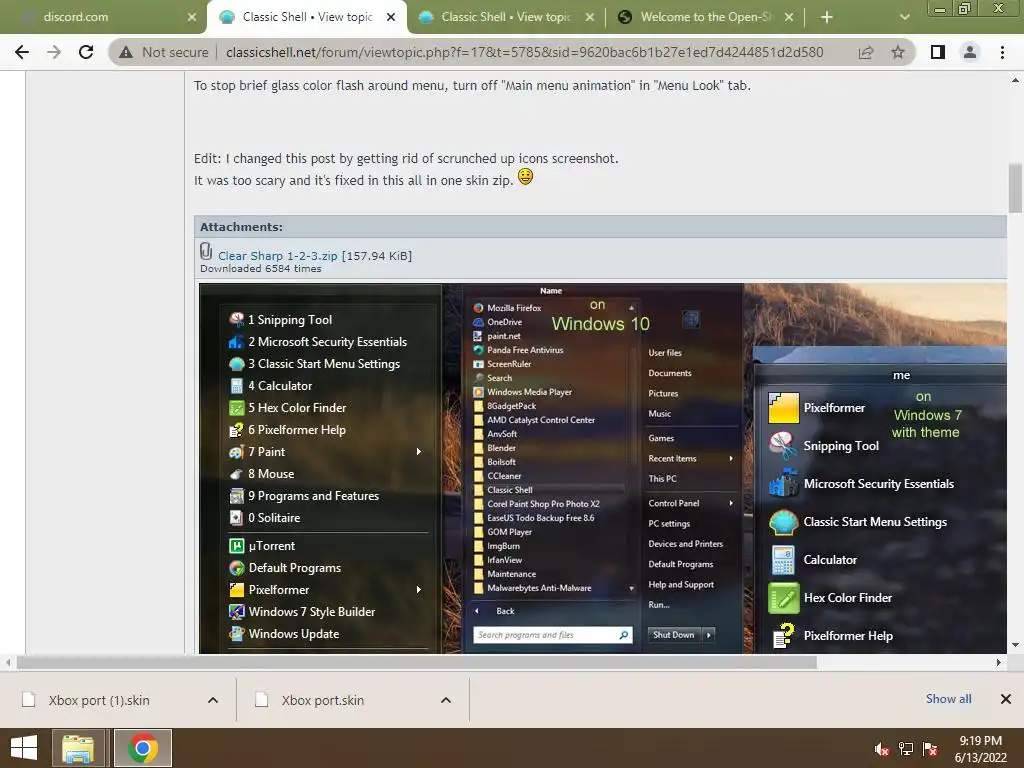Expand options for Xbox port (1).skin
1024x768 pixels.
213,700
